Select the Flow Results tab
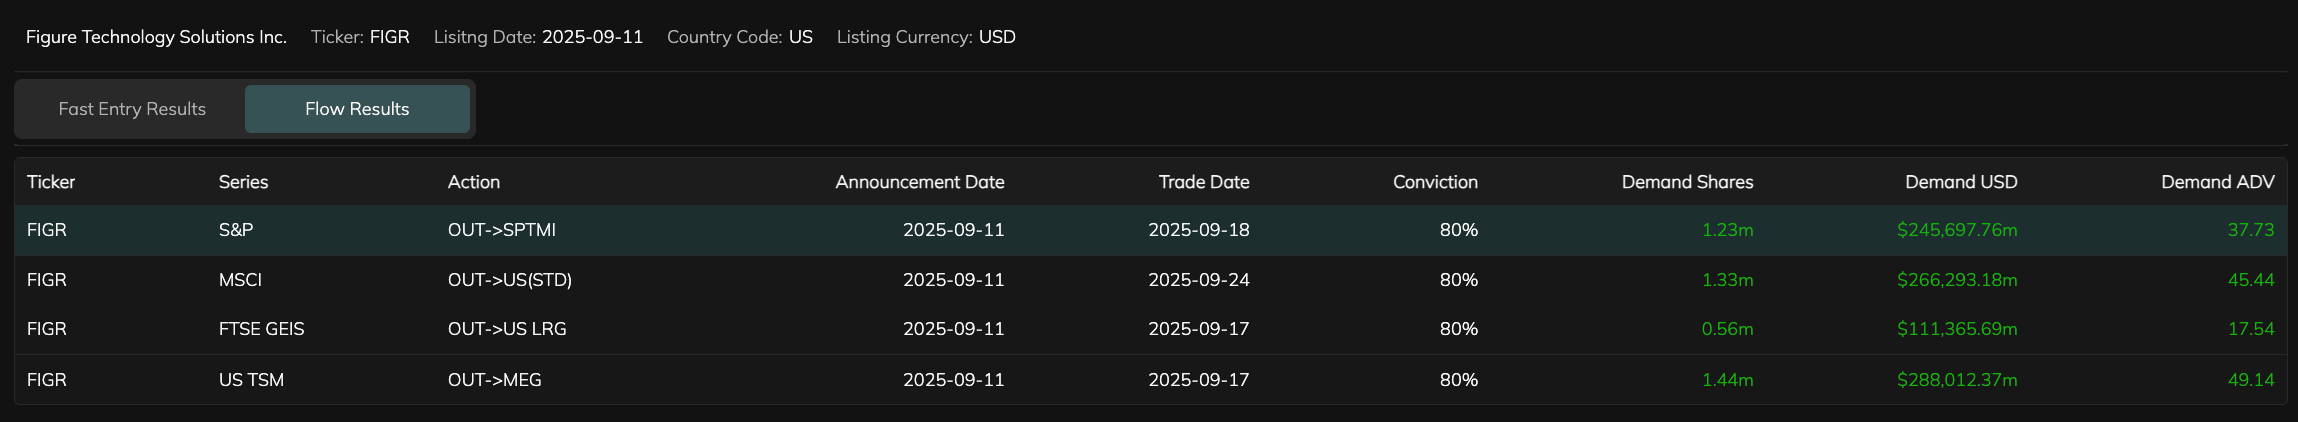2298x422 pixels. click(x=357, y=109)
